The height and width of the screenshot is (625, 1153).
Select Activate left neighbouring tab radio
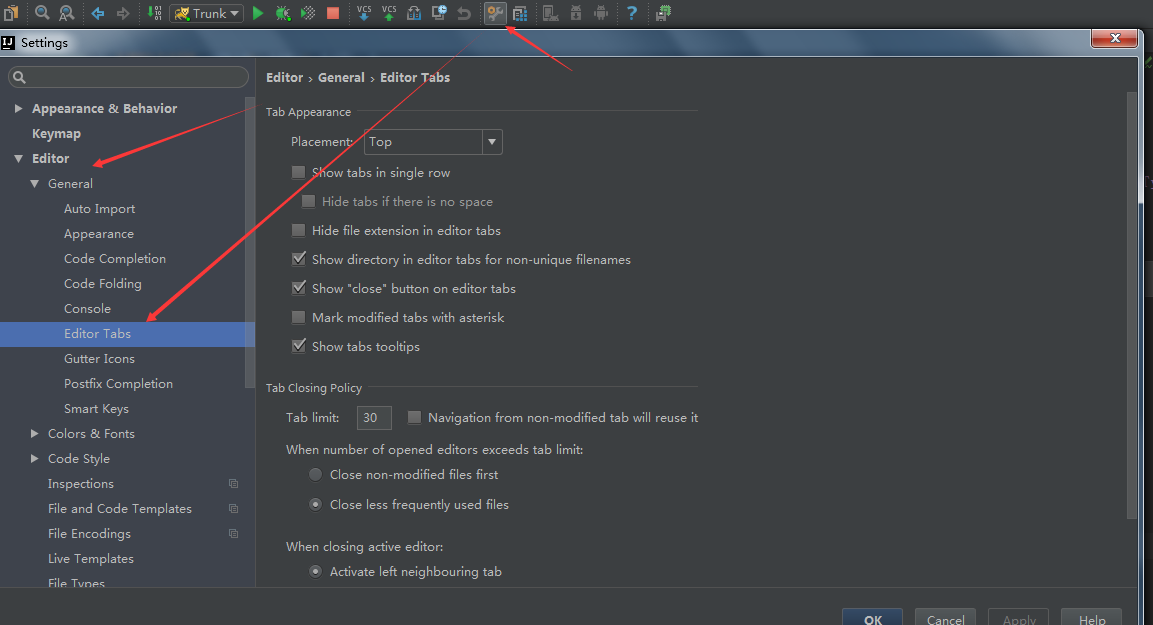coord(315,571)
